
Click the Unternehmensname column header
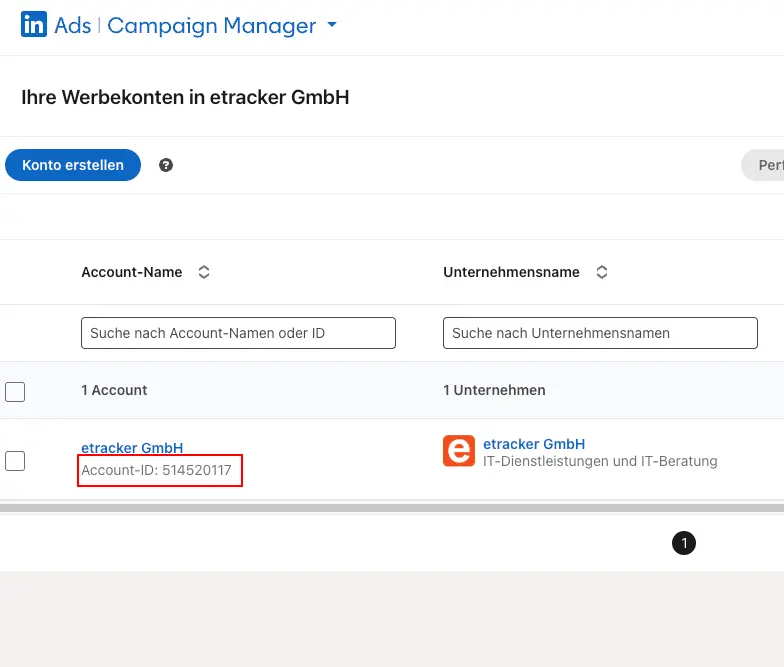point(511,272)
